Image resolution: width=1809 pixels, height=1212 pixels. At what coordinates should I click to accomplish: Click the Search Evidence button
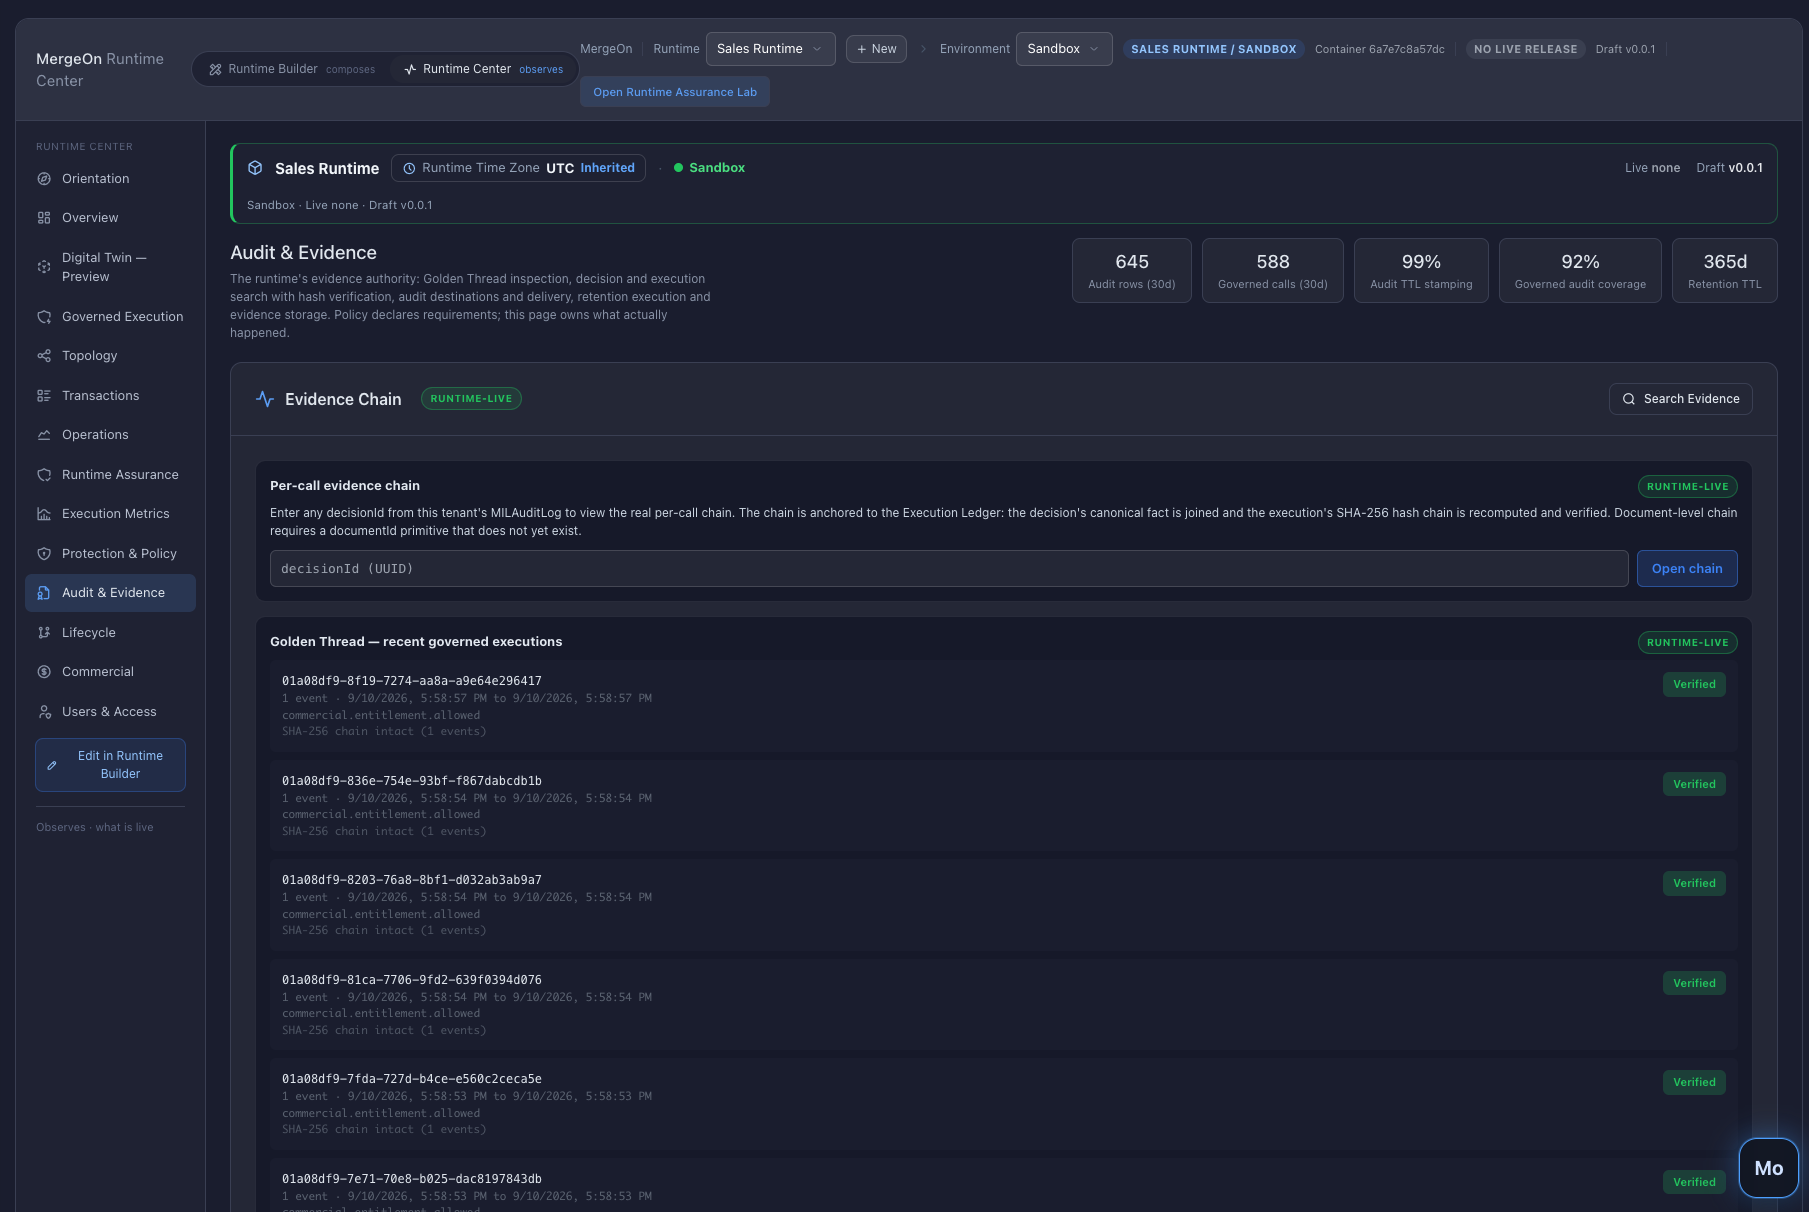click(1680, 399)
